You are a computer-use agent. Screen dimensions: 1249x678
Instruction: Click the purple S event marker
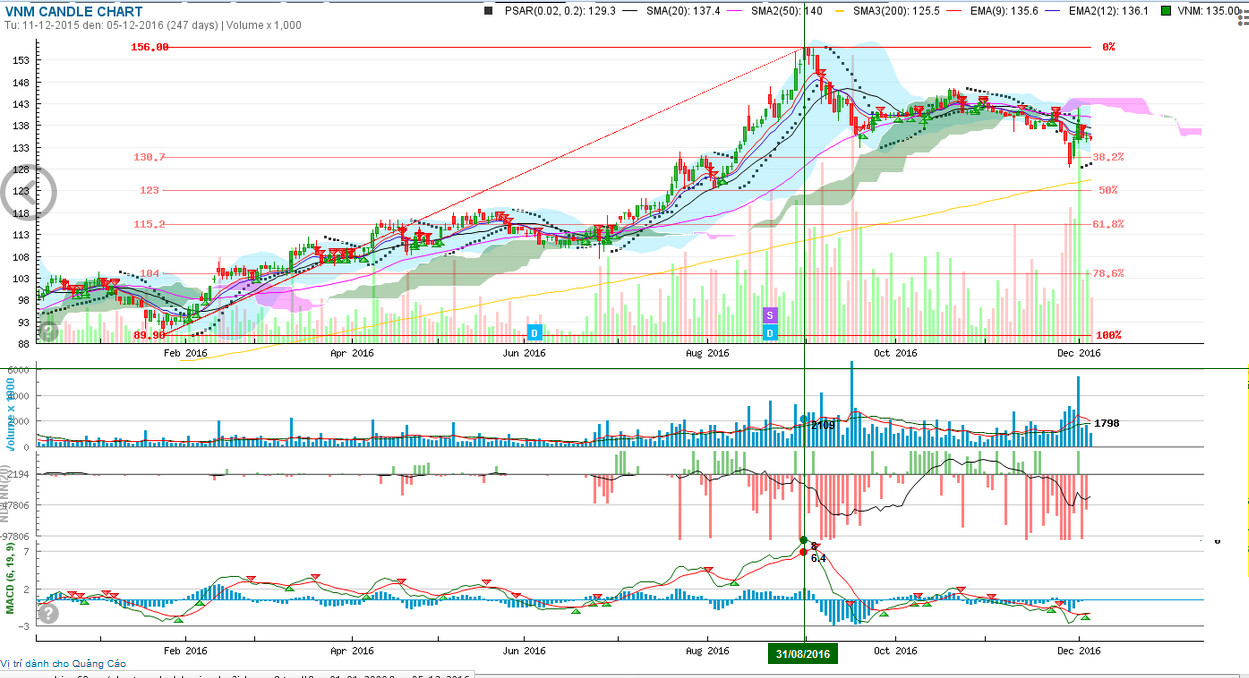[x=770, y=316]
